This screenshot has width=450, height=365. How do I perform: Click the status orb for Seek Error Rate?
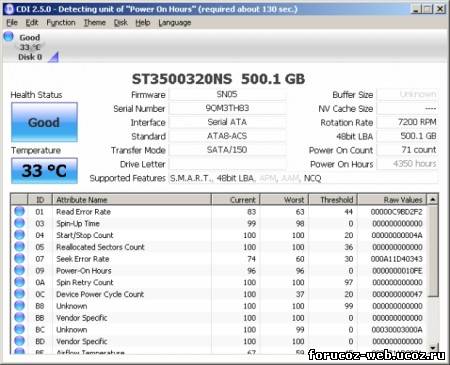coord(20,259)
